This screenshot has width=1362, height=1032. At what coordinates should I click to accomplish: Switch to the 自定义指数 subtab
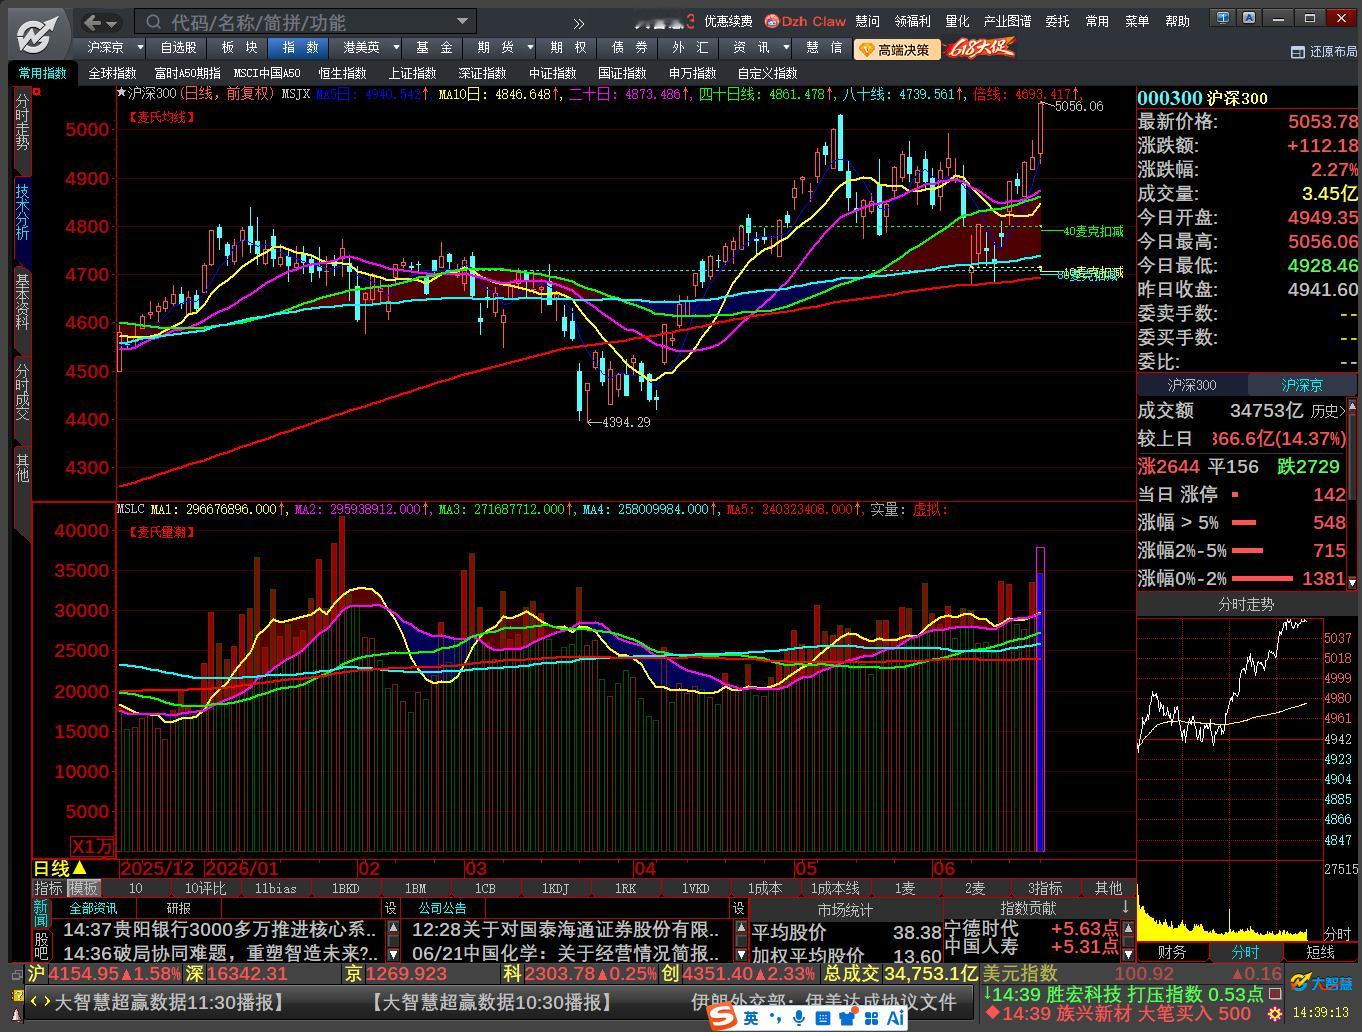(767, 73)
